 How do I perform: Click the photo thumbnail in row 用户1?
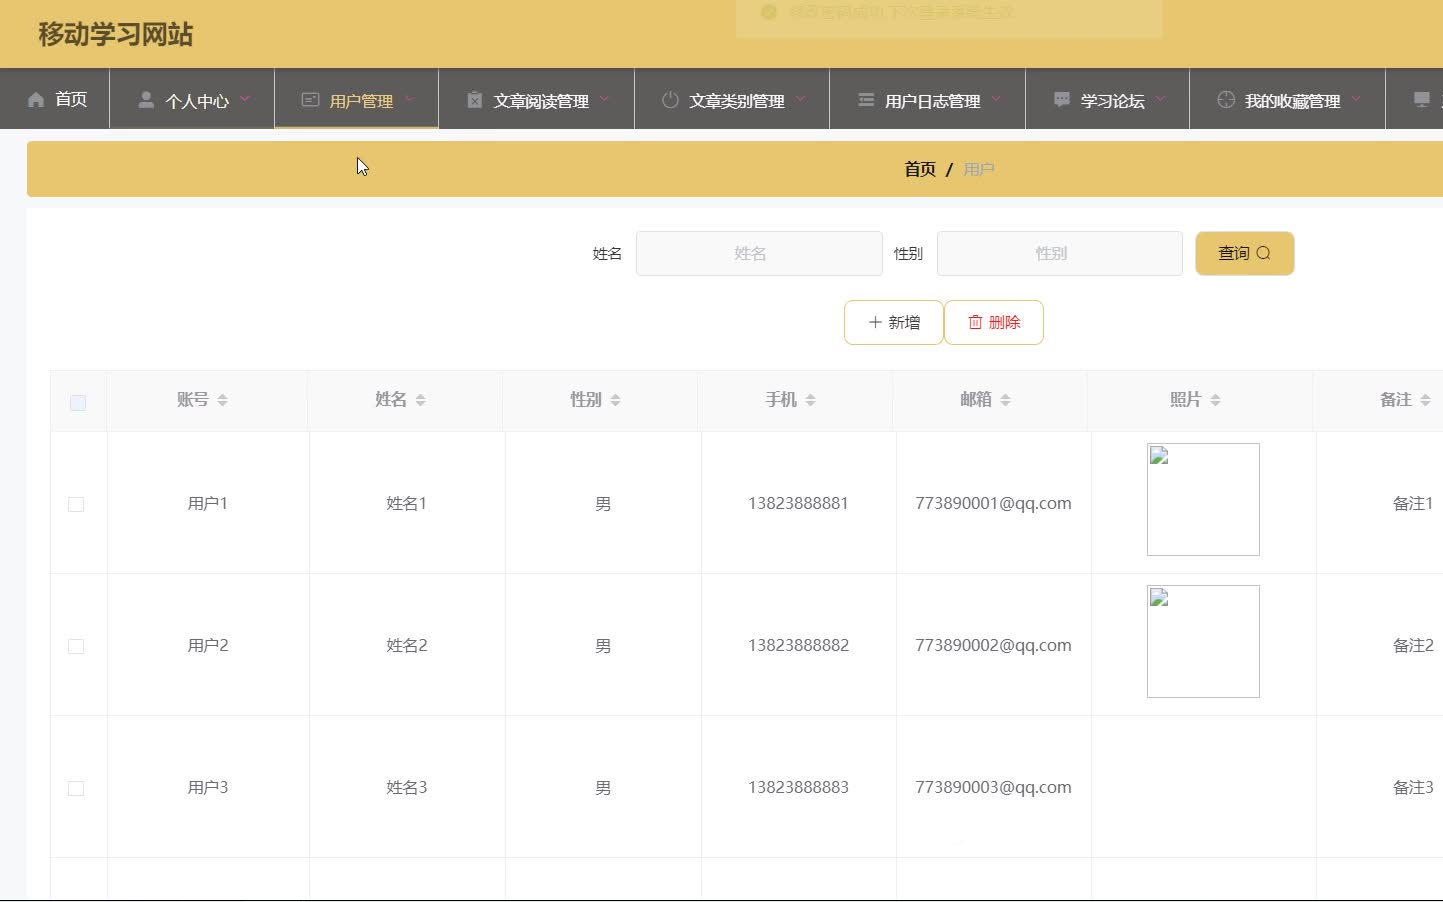pos(1203,499)
